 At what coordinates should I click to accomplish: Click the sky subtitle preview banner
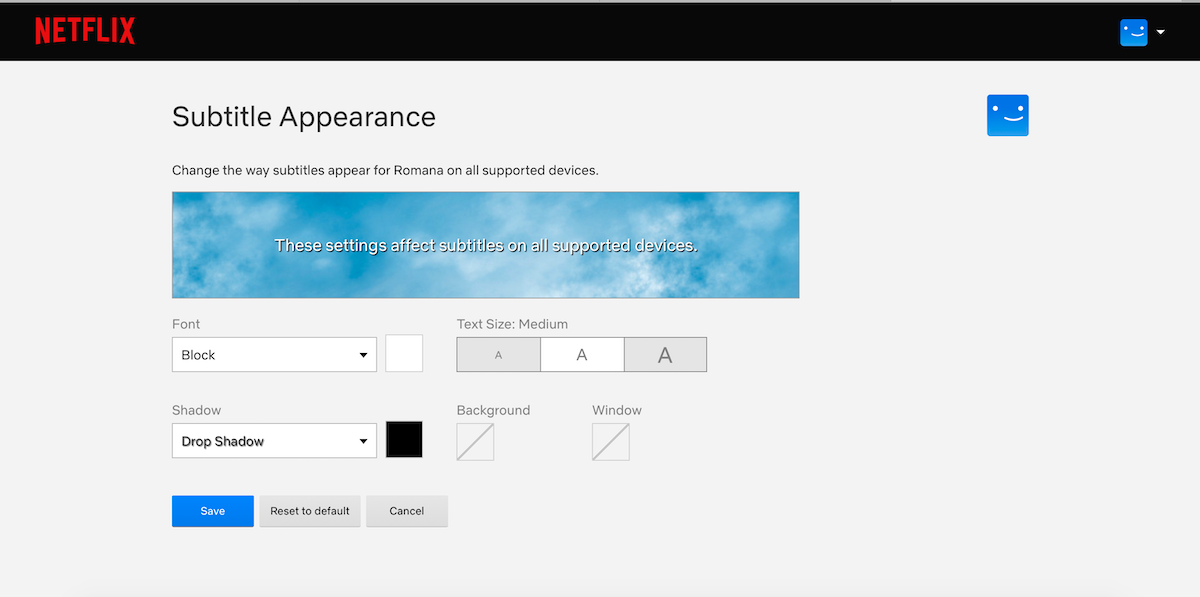tap(485, 245)
